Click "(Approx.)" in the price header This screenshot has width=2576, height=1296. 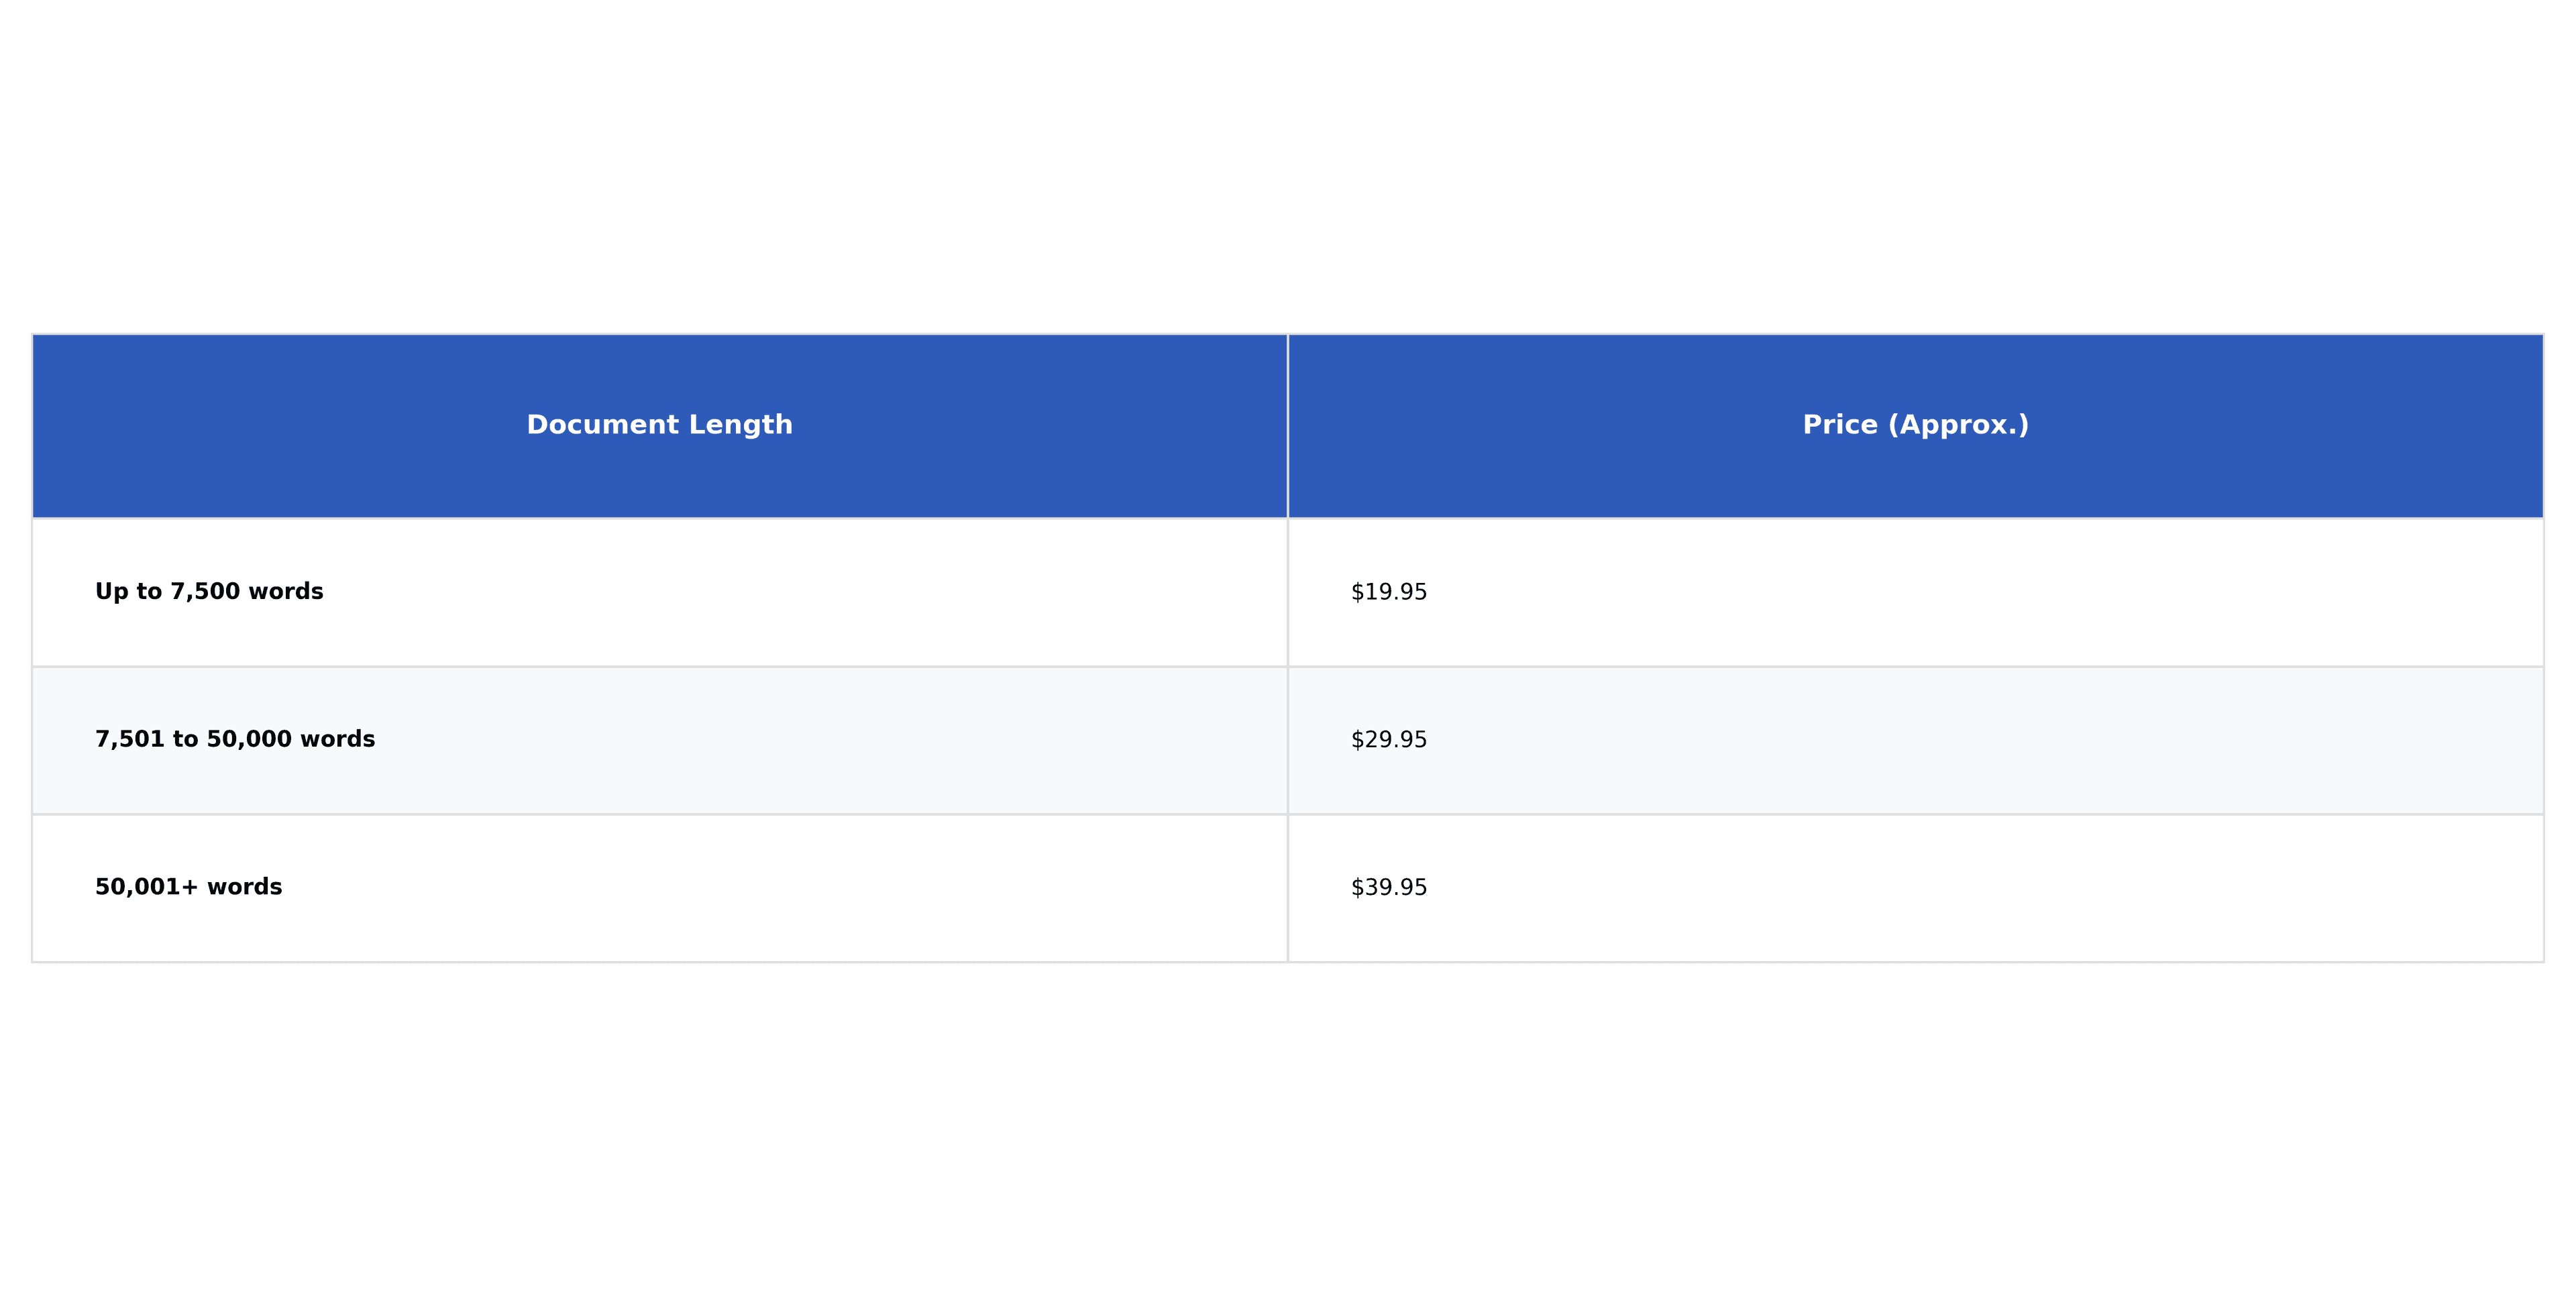click(1958, 425)
